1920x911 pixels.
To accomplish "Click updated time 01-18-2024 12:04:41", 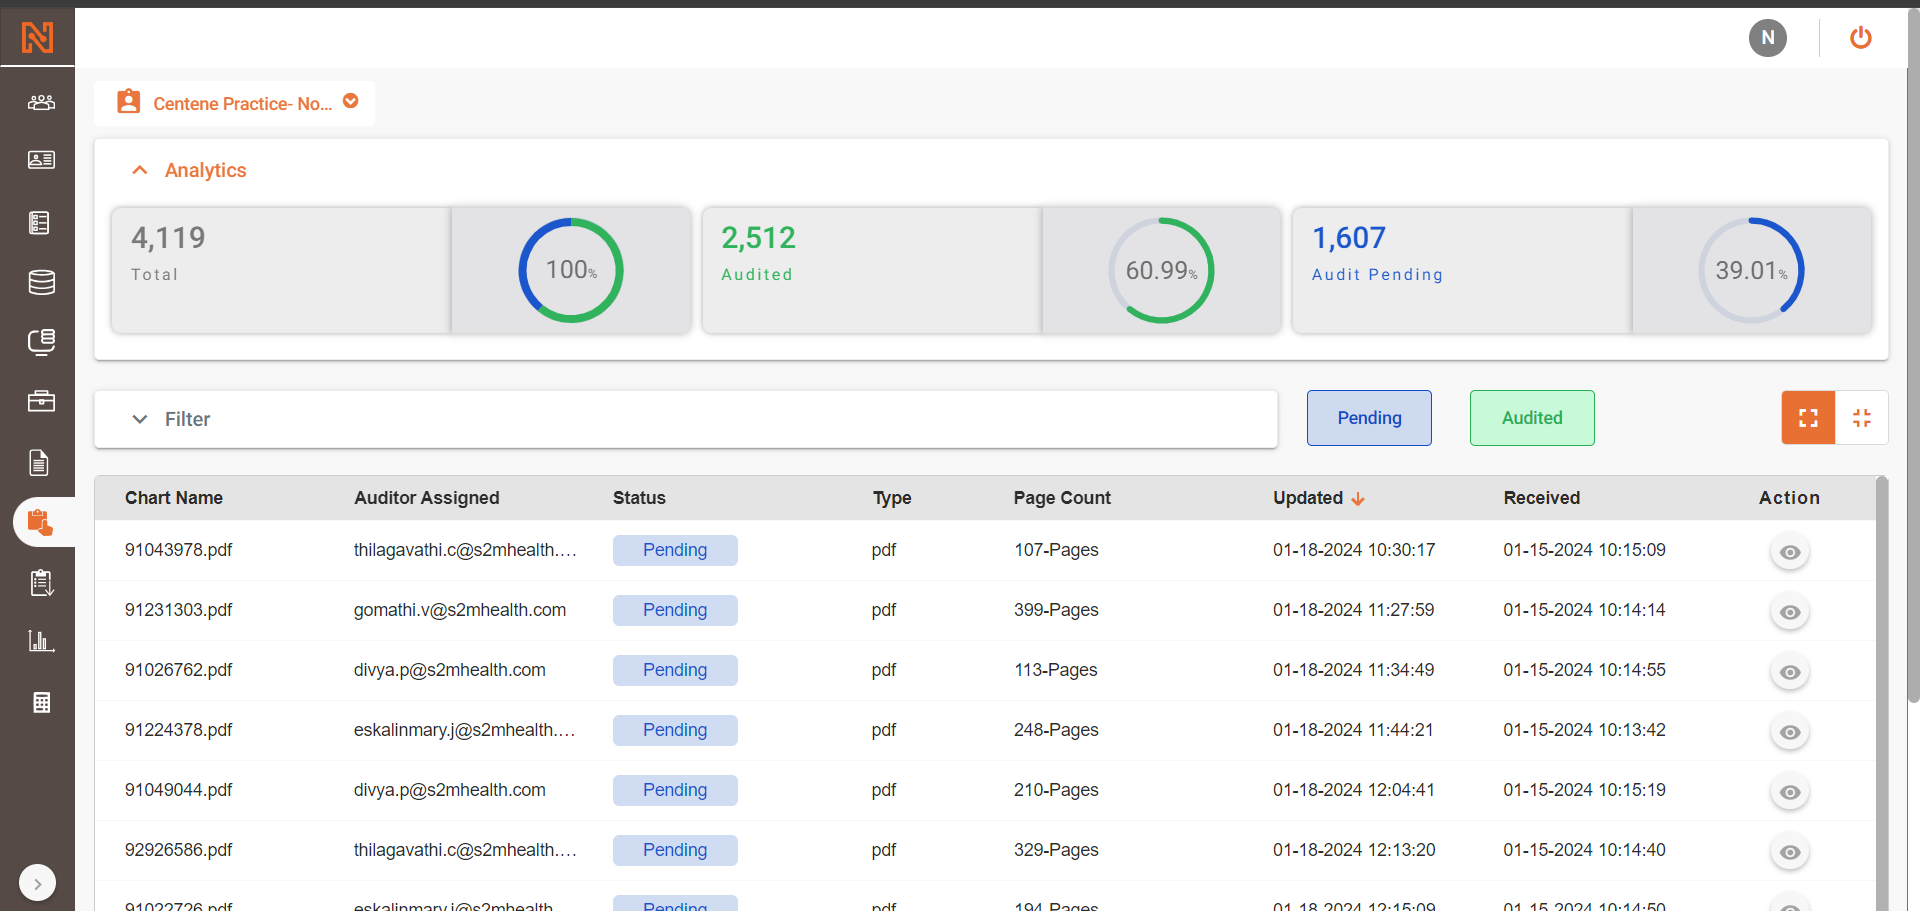I will [x=1354, y=790].
